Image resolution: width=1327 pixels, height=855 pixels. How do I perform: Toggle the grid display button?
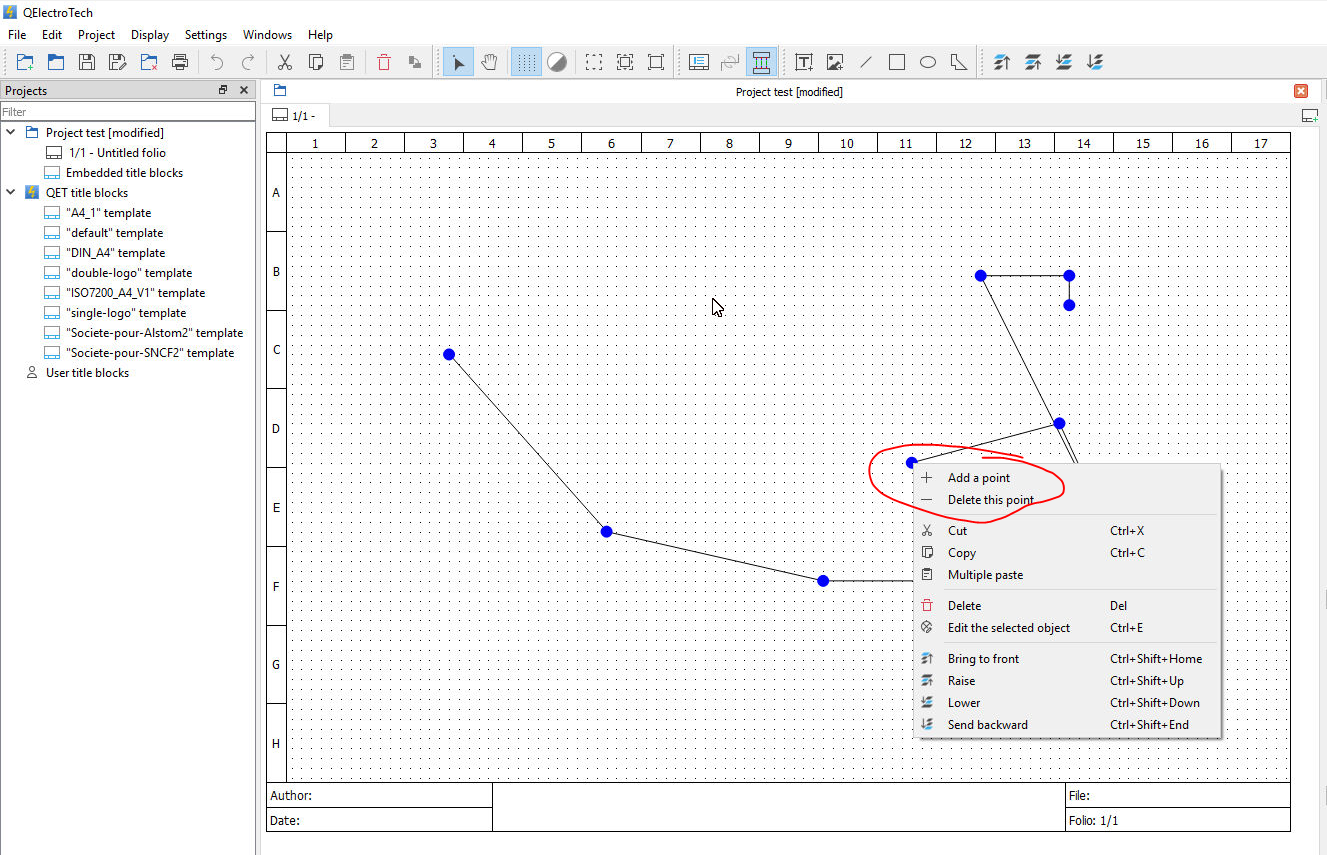tap(526, 62)
